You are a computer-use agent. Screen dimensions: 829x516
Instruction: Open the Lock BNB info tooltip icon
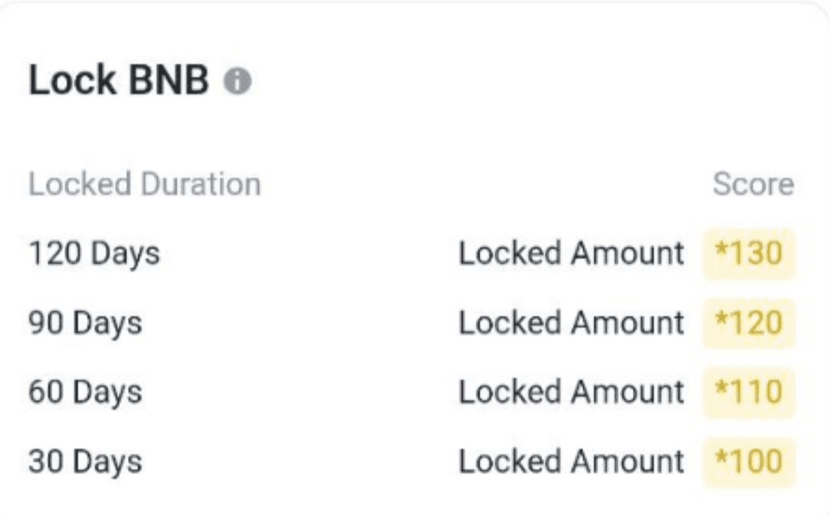coord(237,83)
